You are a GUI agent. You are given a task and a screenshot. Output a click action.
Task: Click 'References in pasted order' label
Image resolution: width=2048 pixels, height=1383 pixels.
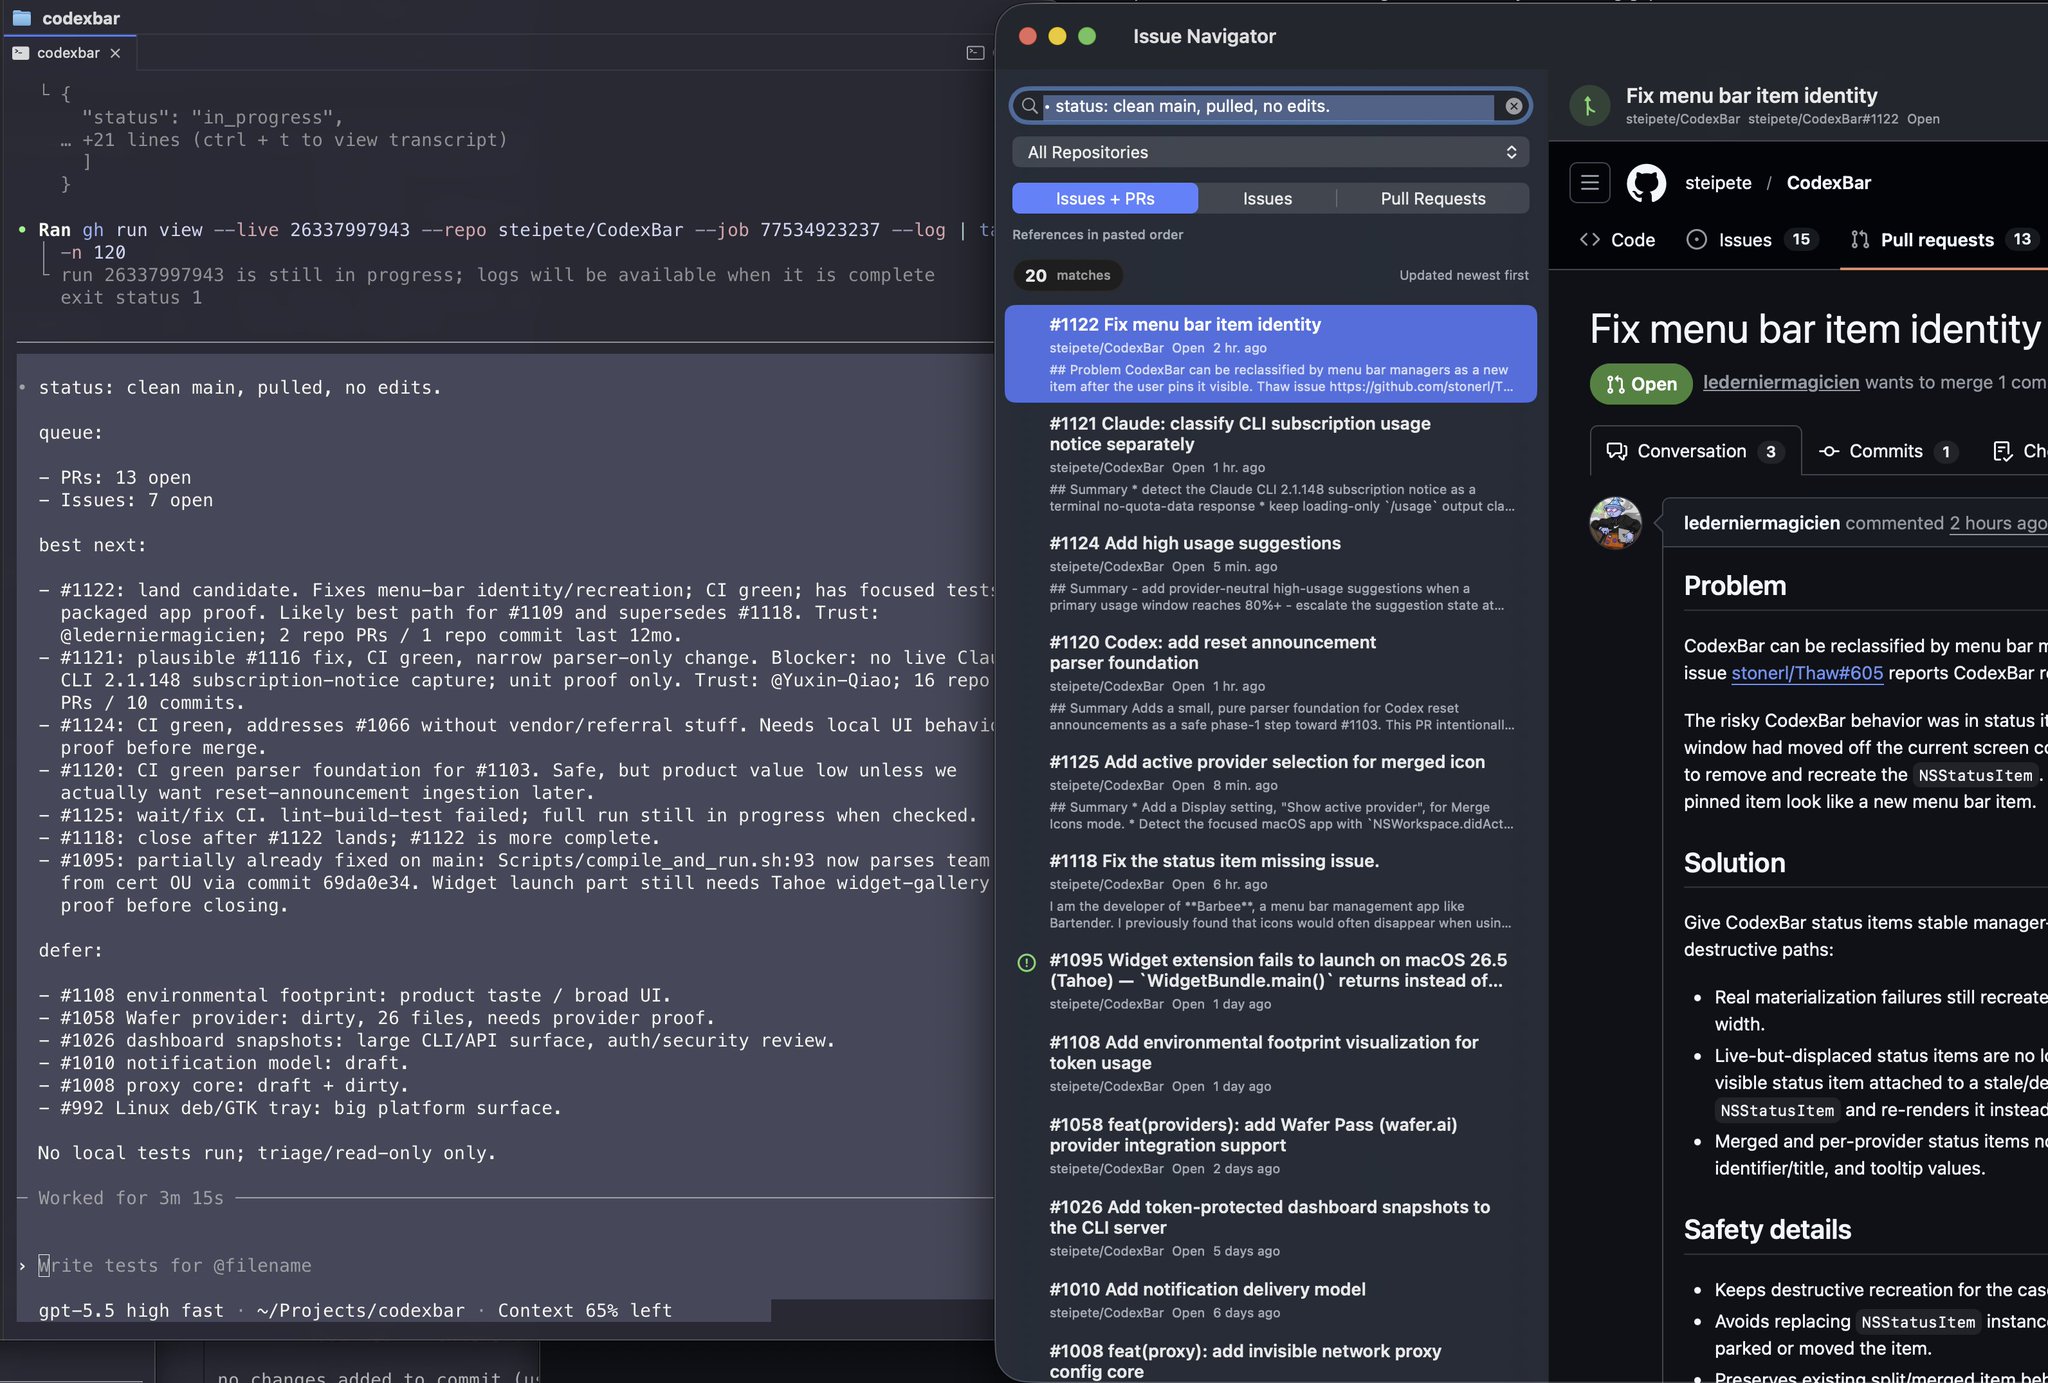point(1097,234)
